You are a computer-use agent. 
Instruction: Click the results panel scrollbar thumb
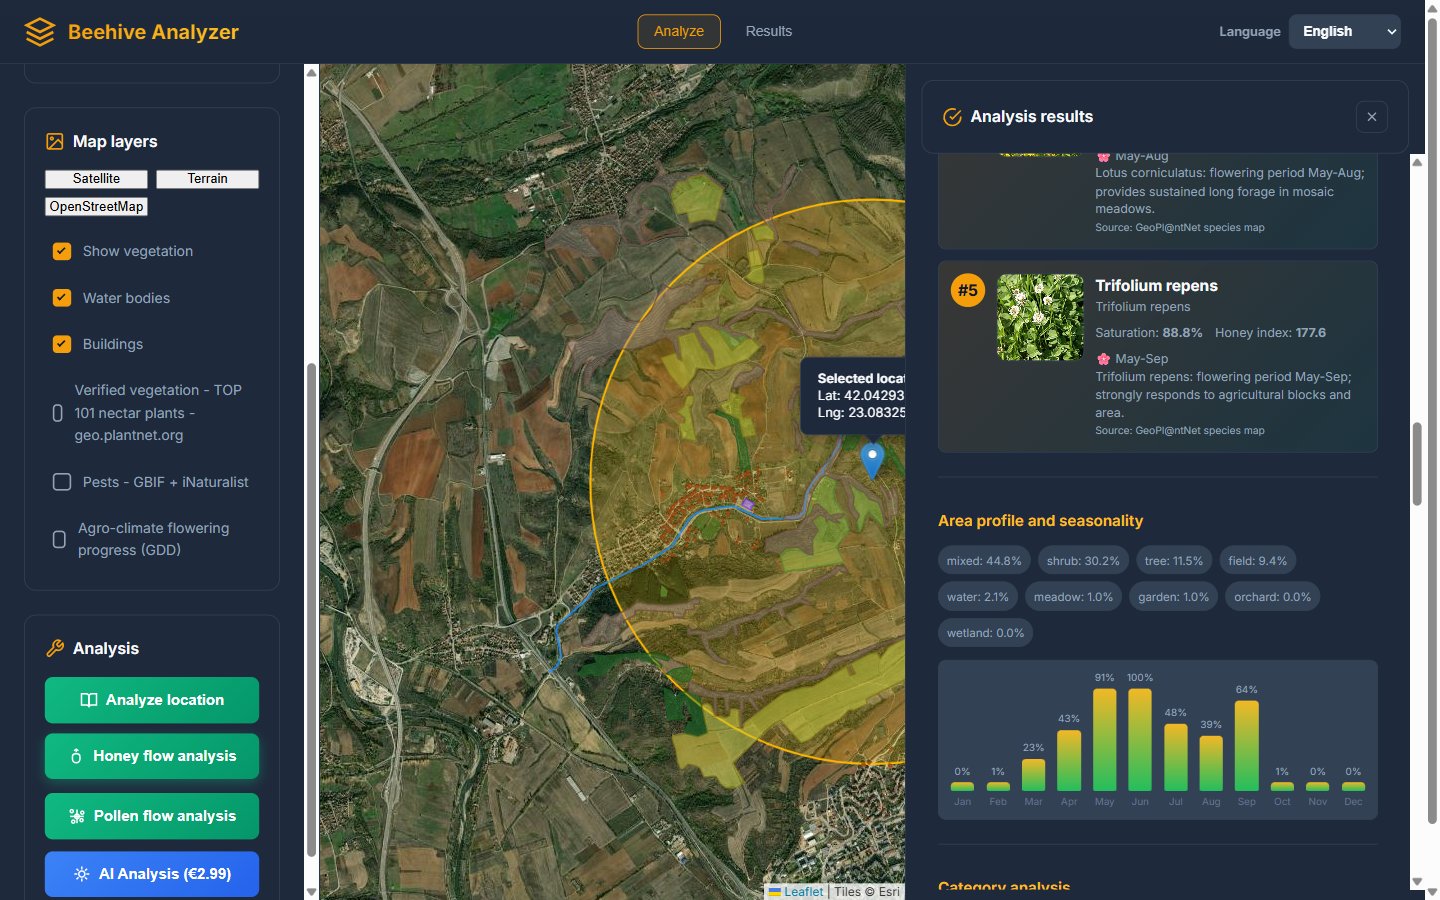pyautogui.click(x=1417, y=465)
